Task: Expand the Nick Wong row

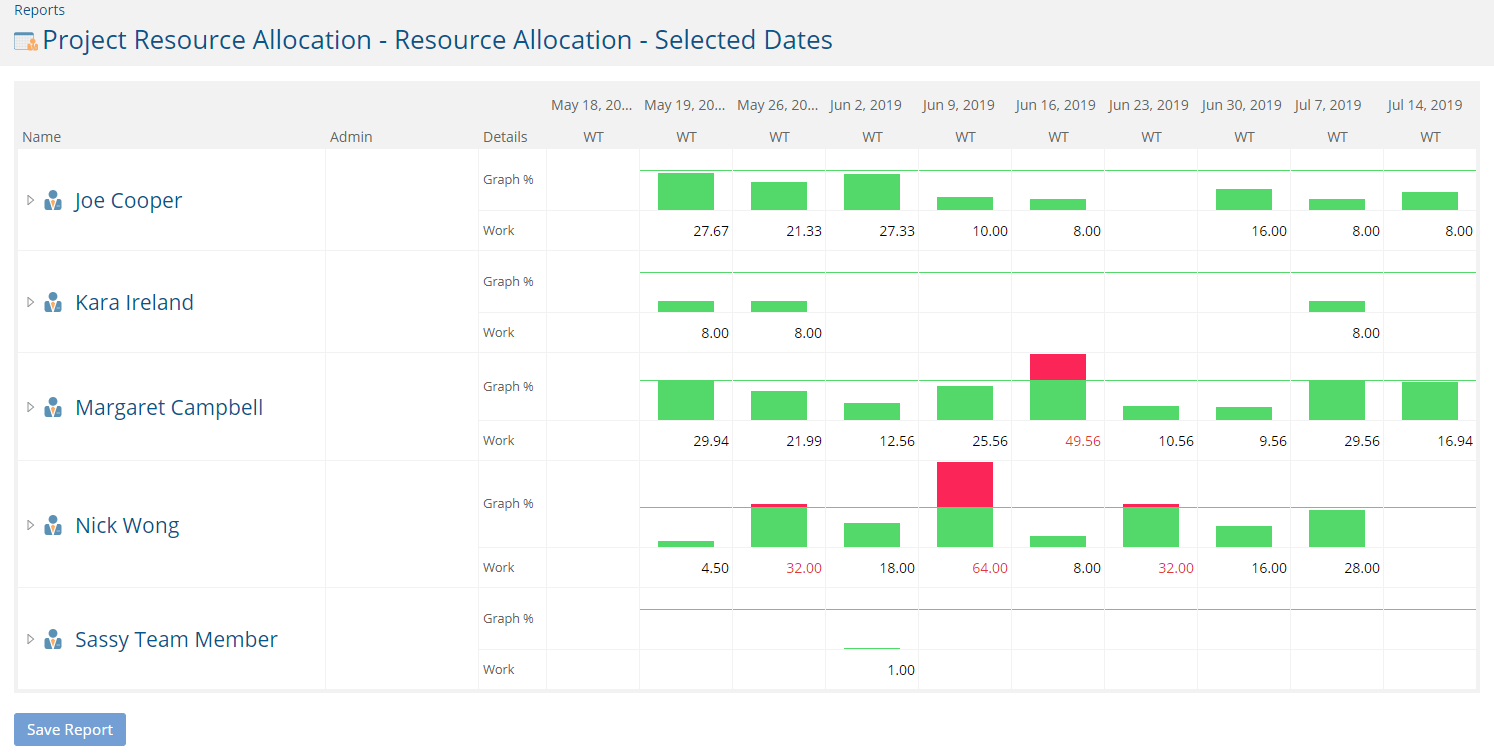Action: click(x=30, y=525)
